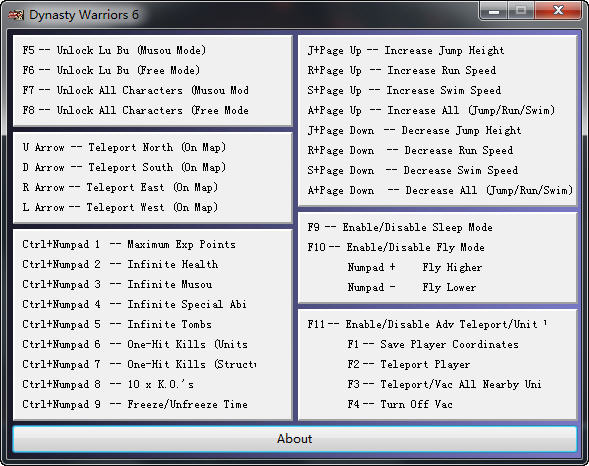The width and height of the screenshot is (589, 466).
Task: Click 'F9 -- Enable/Disable Sleep Mode'
Action: (x=400, y=227)
